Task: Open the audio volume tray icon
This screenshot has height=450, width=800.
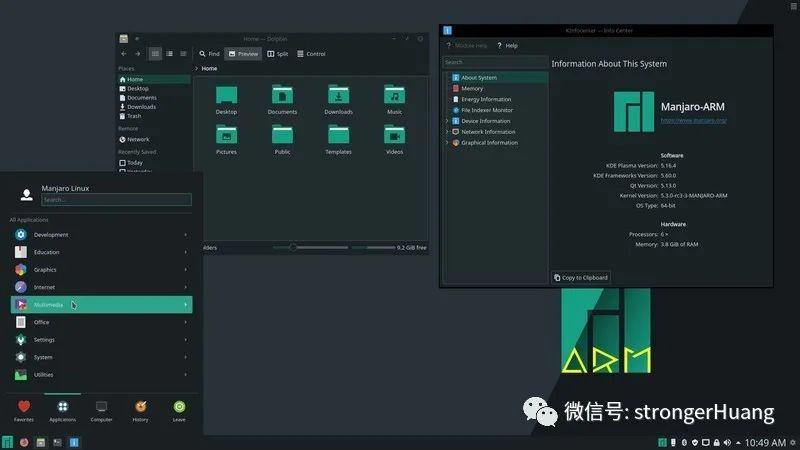Action: point(727,442)
